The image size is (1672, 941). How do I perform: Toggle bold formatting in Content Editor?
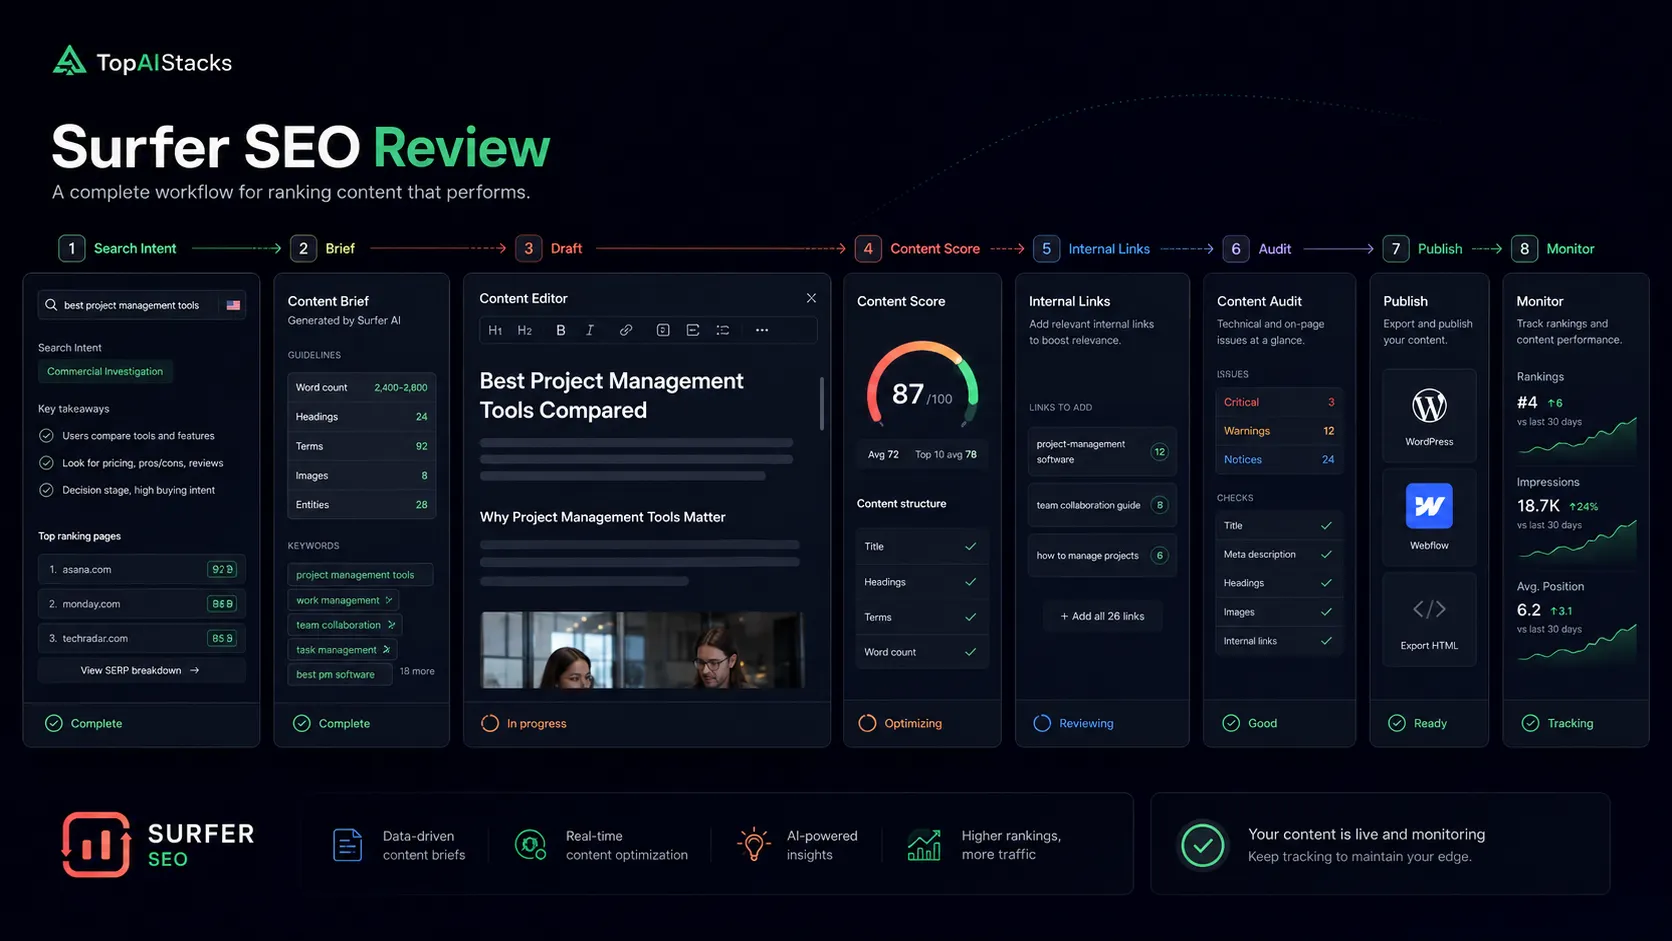(x=560, y=330)
